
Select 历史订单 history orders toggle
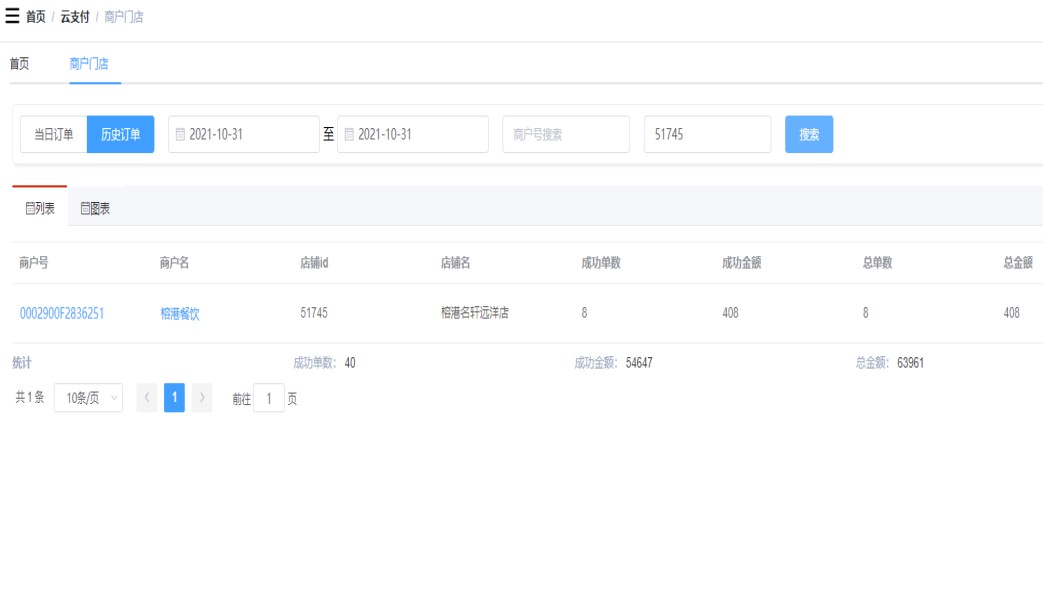pyautogui.click(x=121, y=135)
